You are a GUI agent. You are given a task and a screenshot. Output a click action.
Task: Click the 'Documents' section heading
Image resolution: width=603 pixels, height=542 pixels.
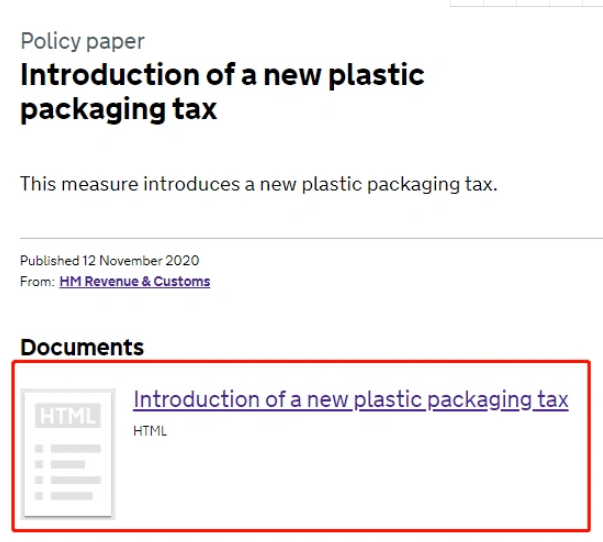coord(82,347)
